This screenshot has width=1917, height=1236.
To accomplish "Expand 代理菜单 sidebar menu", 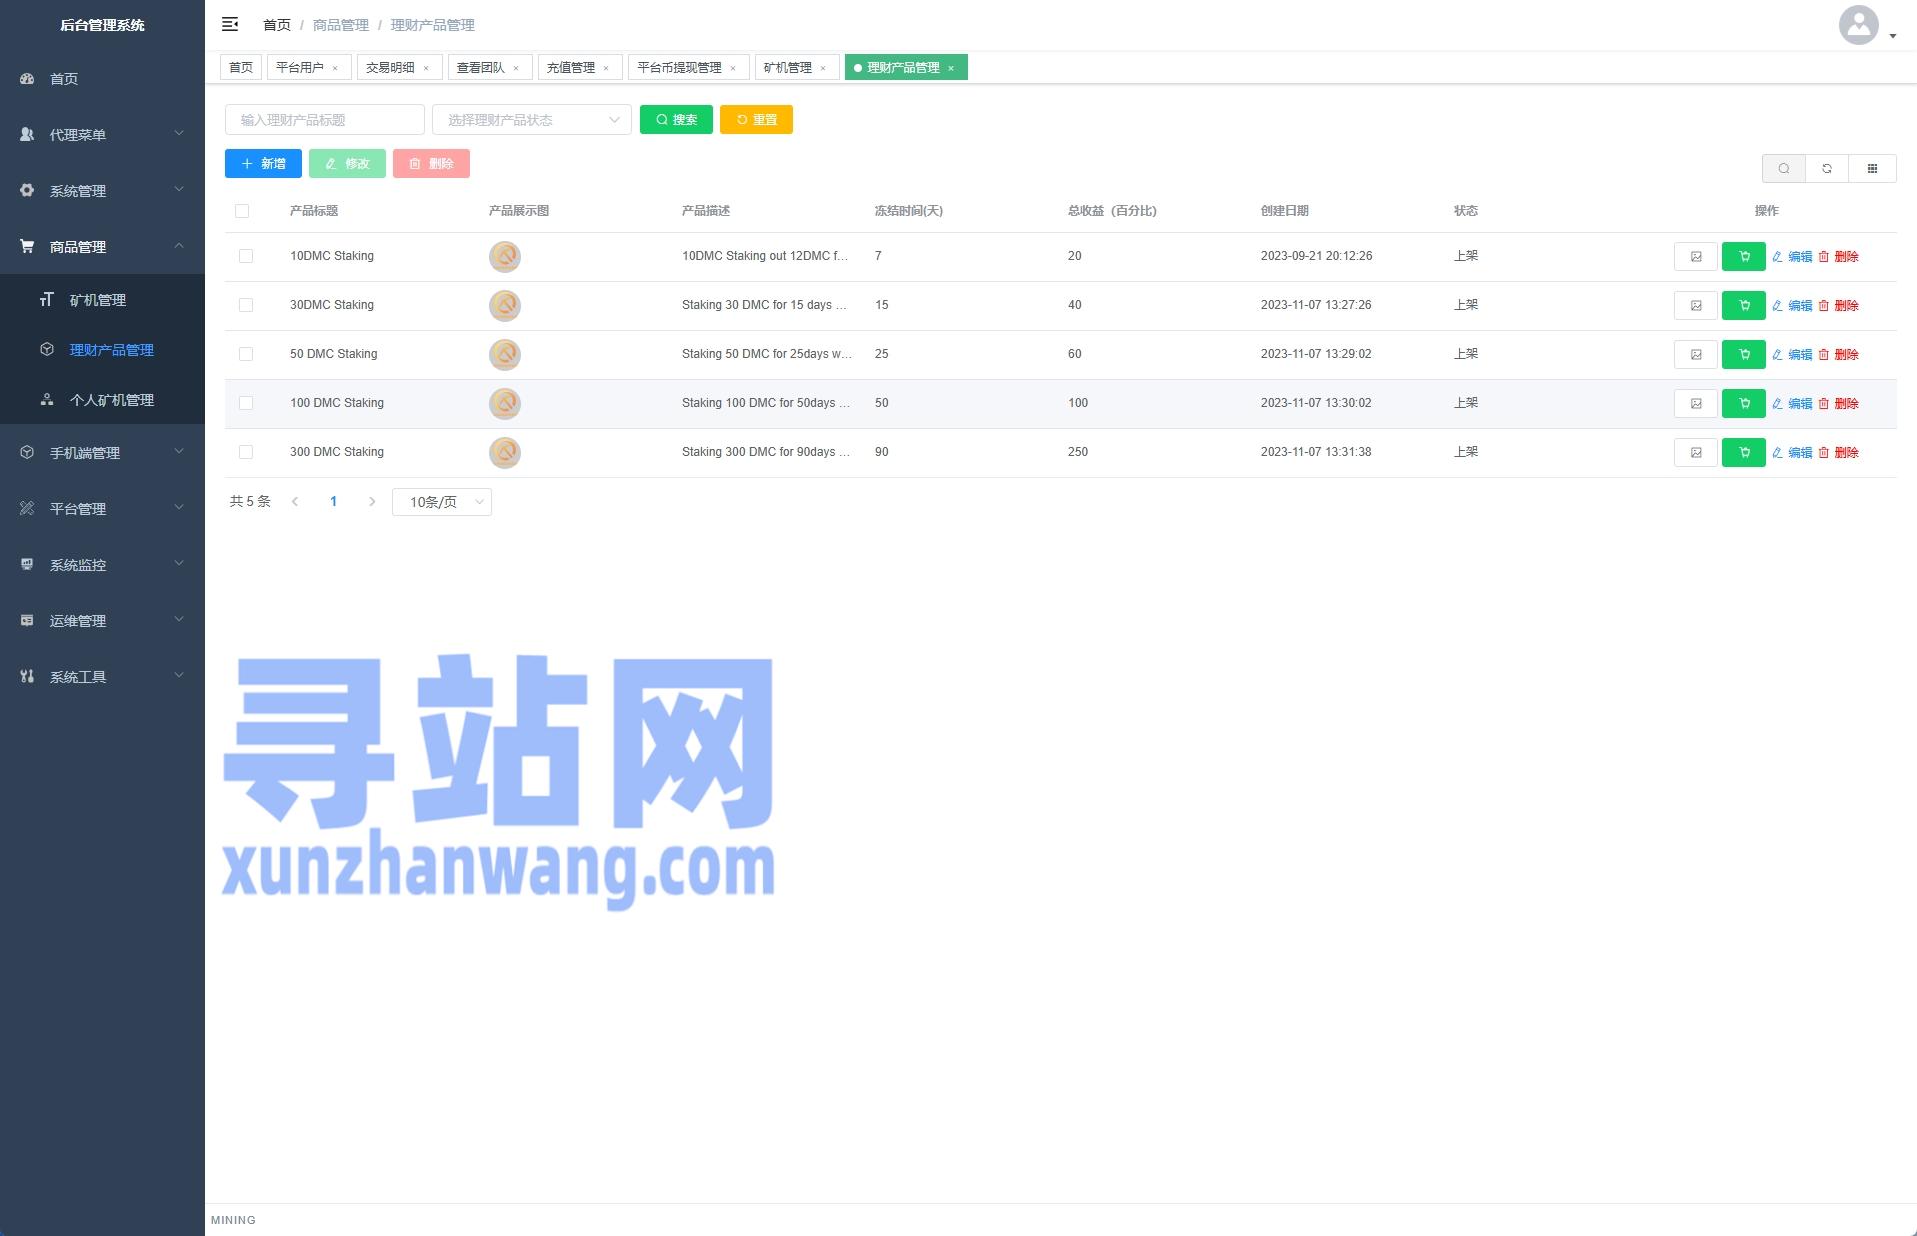I will tap(102, 134).
